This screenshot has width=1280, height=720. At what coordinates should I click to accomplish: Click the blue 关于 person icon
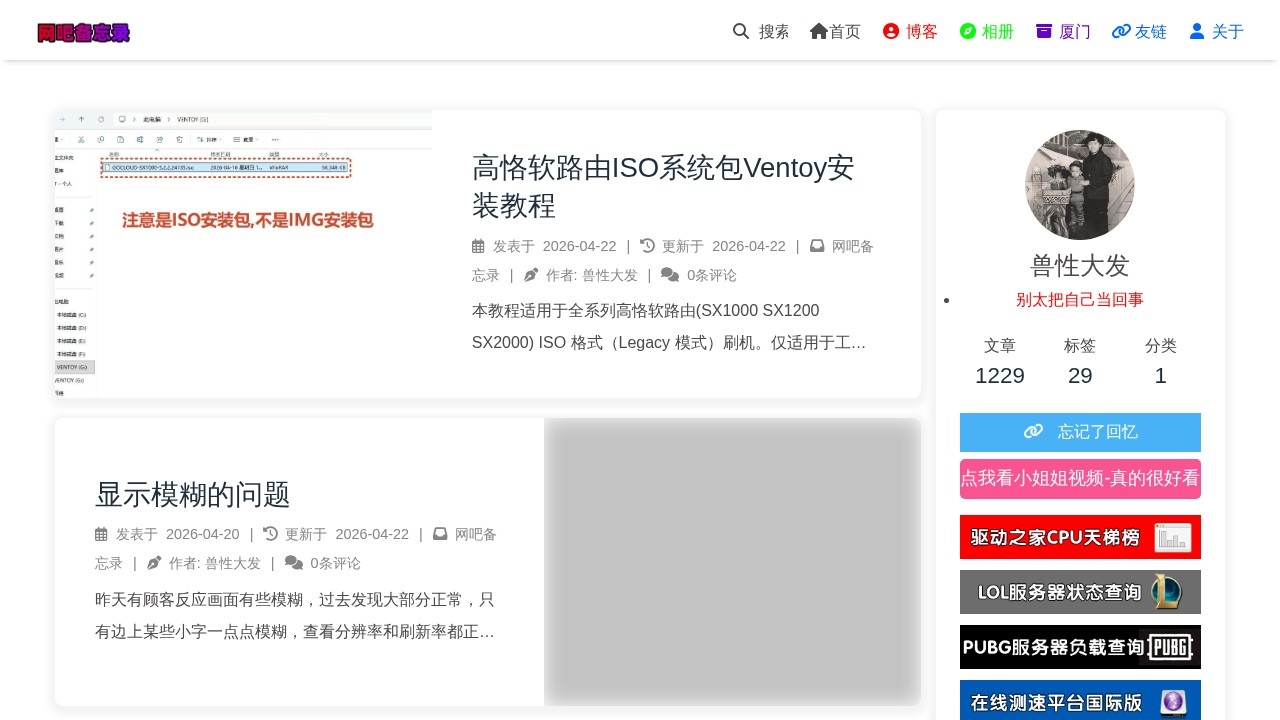click(1197, 31)
